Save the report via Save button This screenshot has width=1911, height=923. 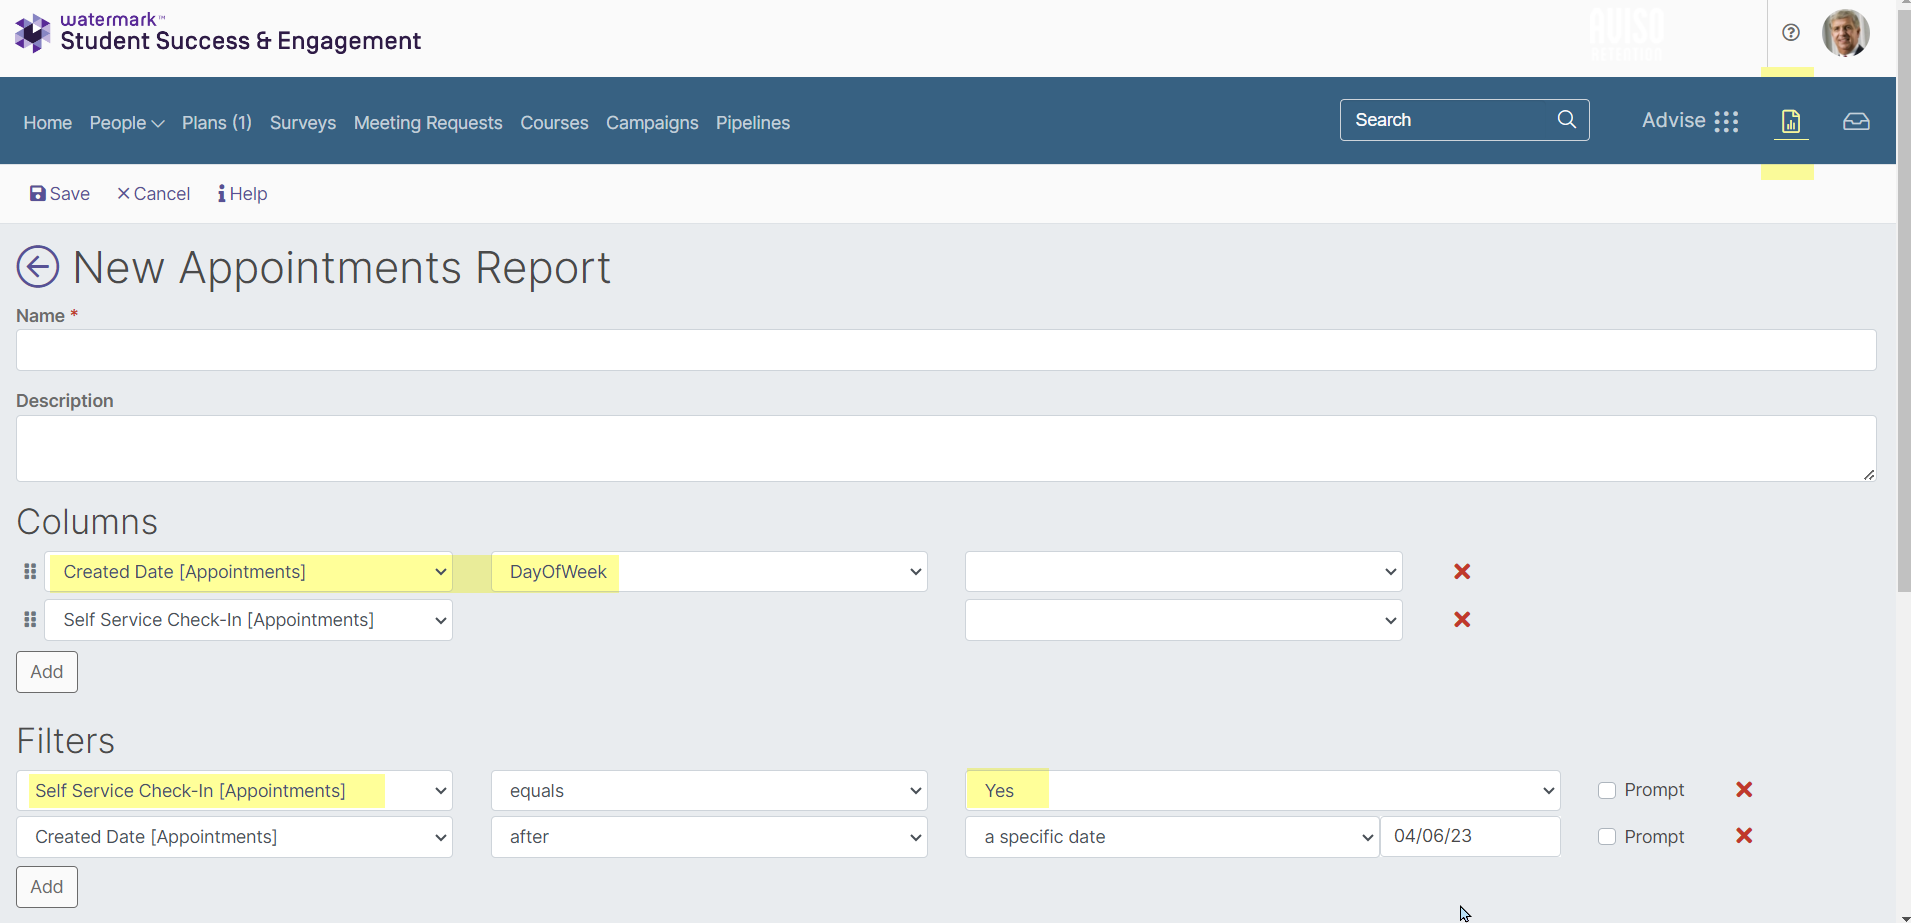(x=60, y=194)
